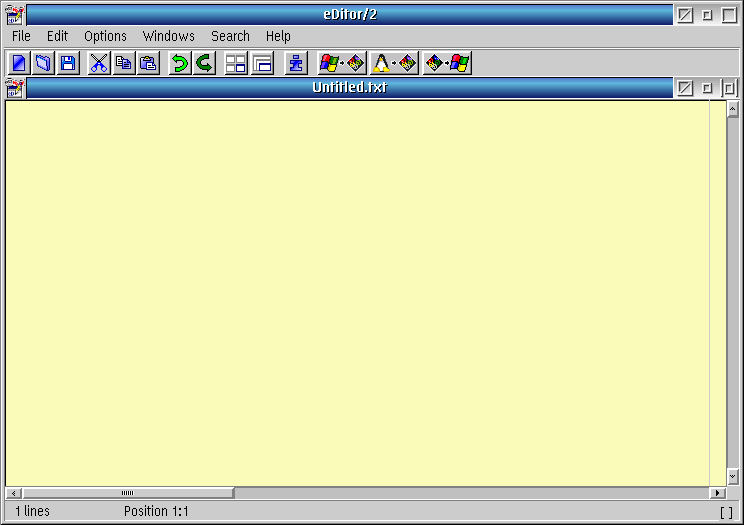Click the horizontal scrollbar right arrow

pos(717,493)
